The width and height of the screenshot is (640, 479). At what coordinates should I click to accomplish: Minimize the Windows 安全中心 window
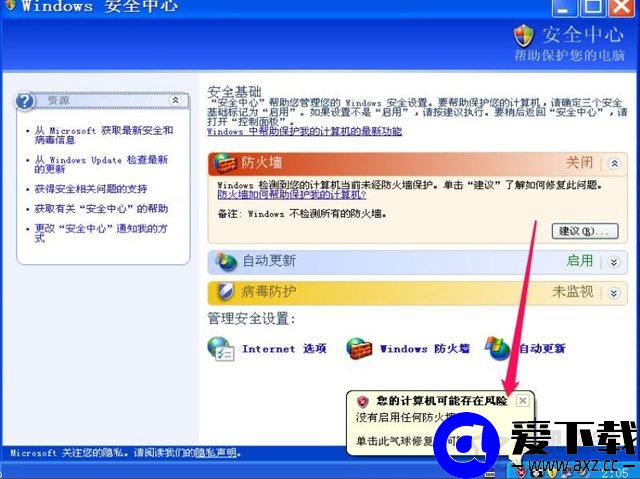pyautogui.click(x=565, y=7)
